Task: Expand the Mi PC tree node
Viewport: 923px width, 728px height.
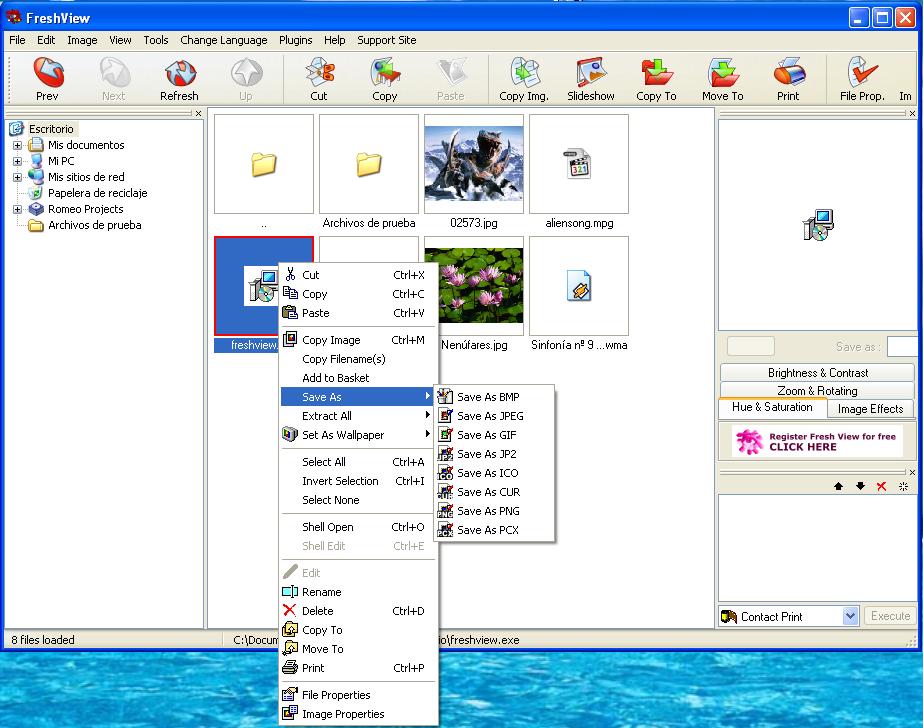Action: click(18, 161)
